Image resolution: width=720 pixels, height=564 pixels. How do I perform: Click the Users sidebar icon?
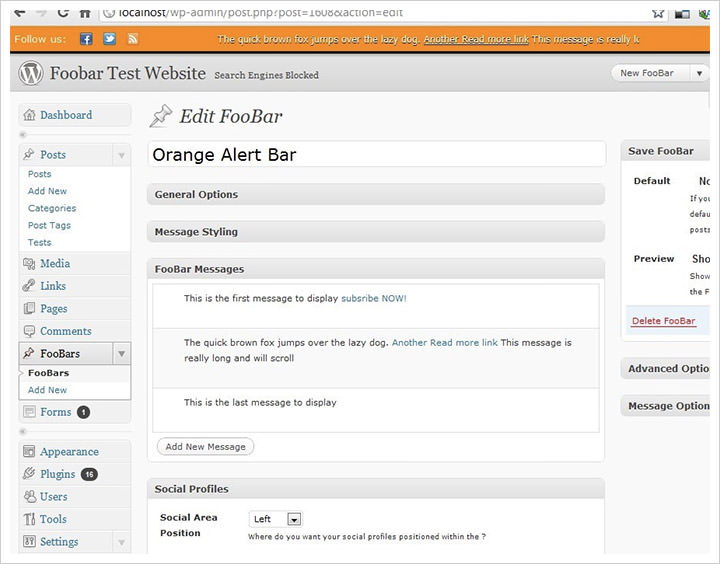tap(30, 496)
